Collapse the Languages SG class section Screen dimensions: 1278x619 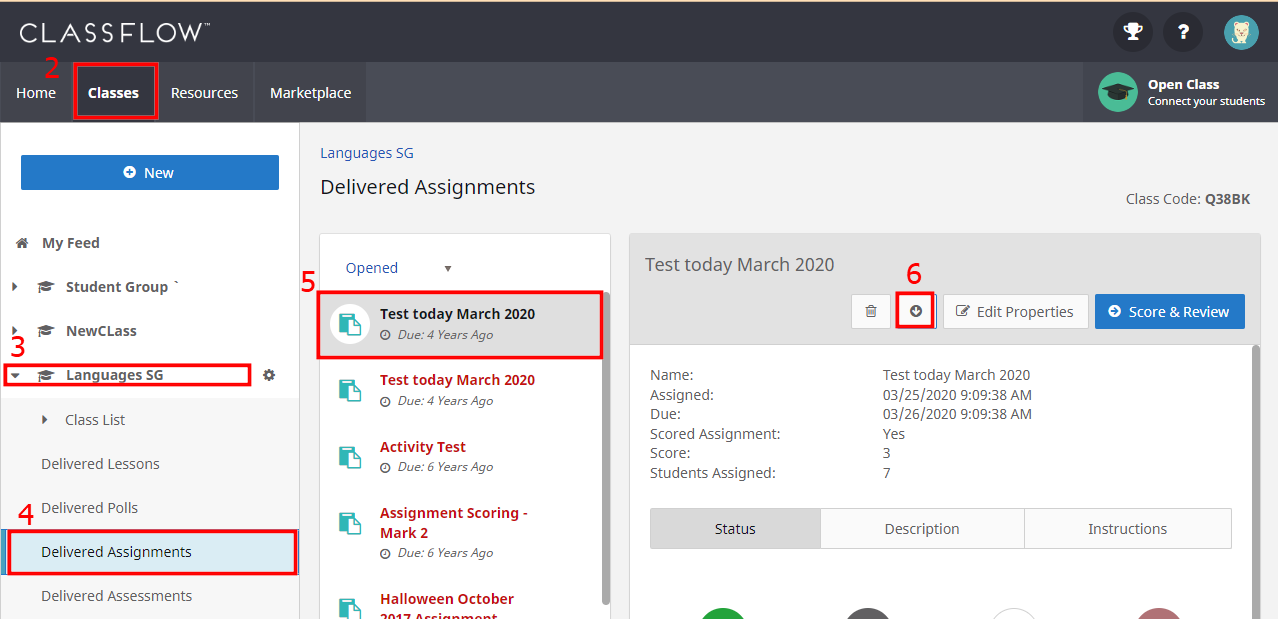(x=14, y=374)
